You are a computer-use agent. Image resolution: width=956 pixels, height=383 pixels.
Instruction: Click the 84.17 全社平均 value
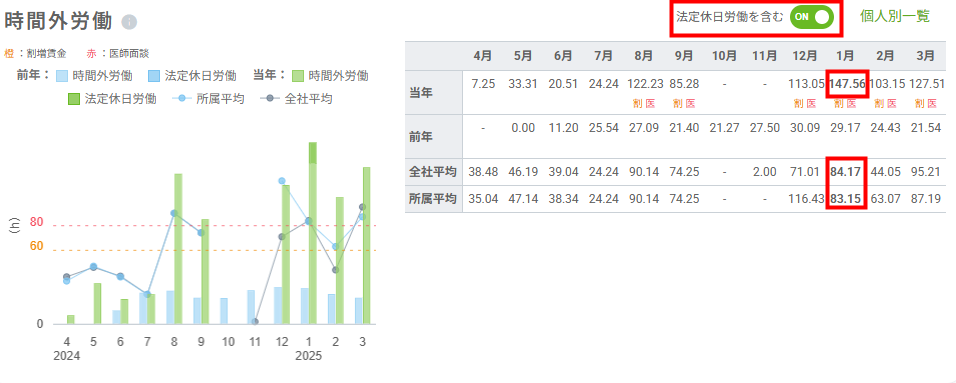846,172
